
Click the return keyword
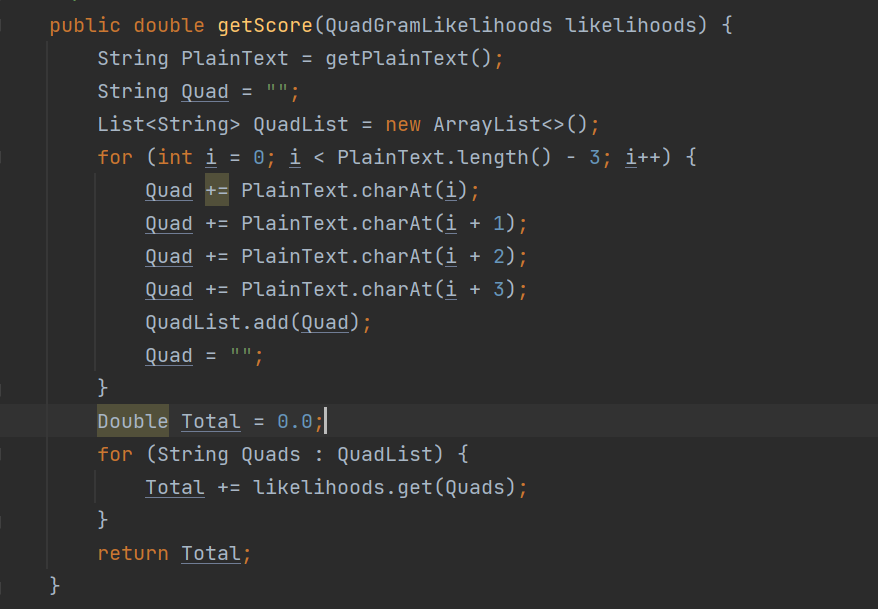click(133, 554)
